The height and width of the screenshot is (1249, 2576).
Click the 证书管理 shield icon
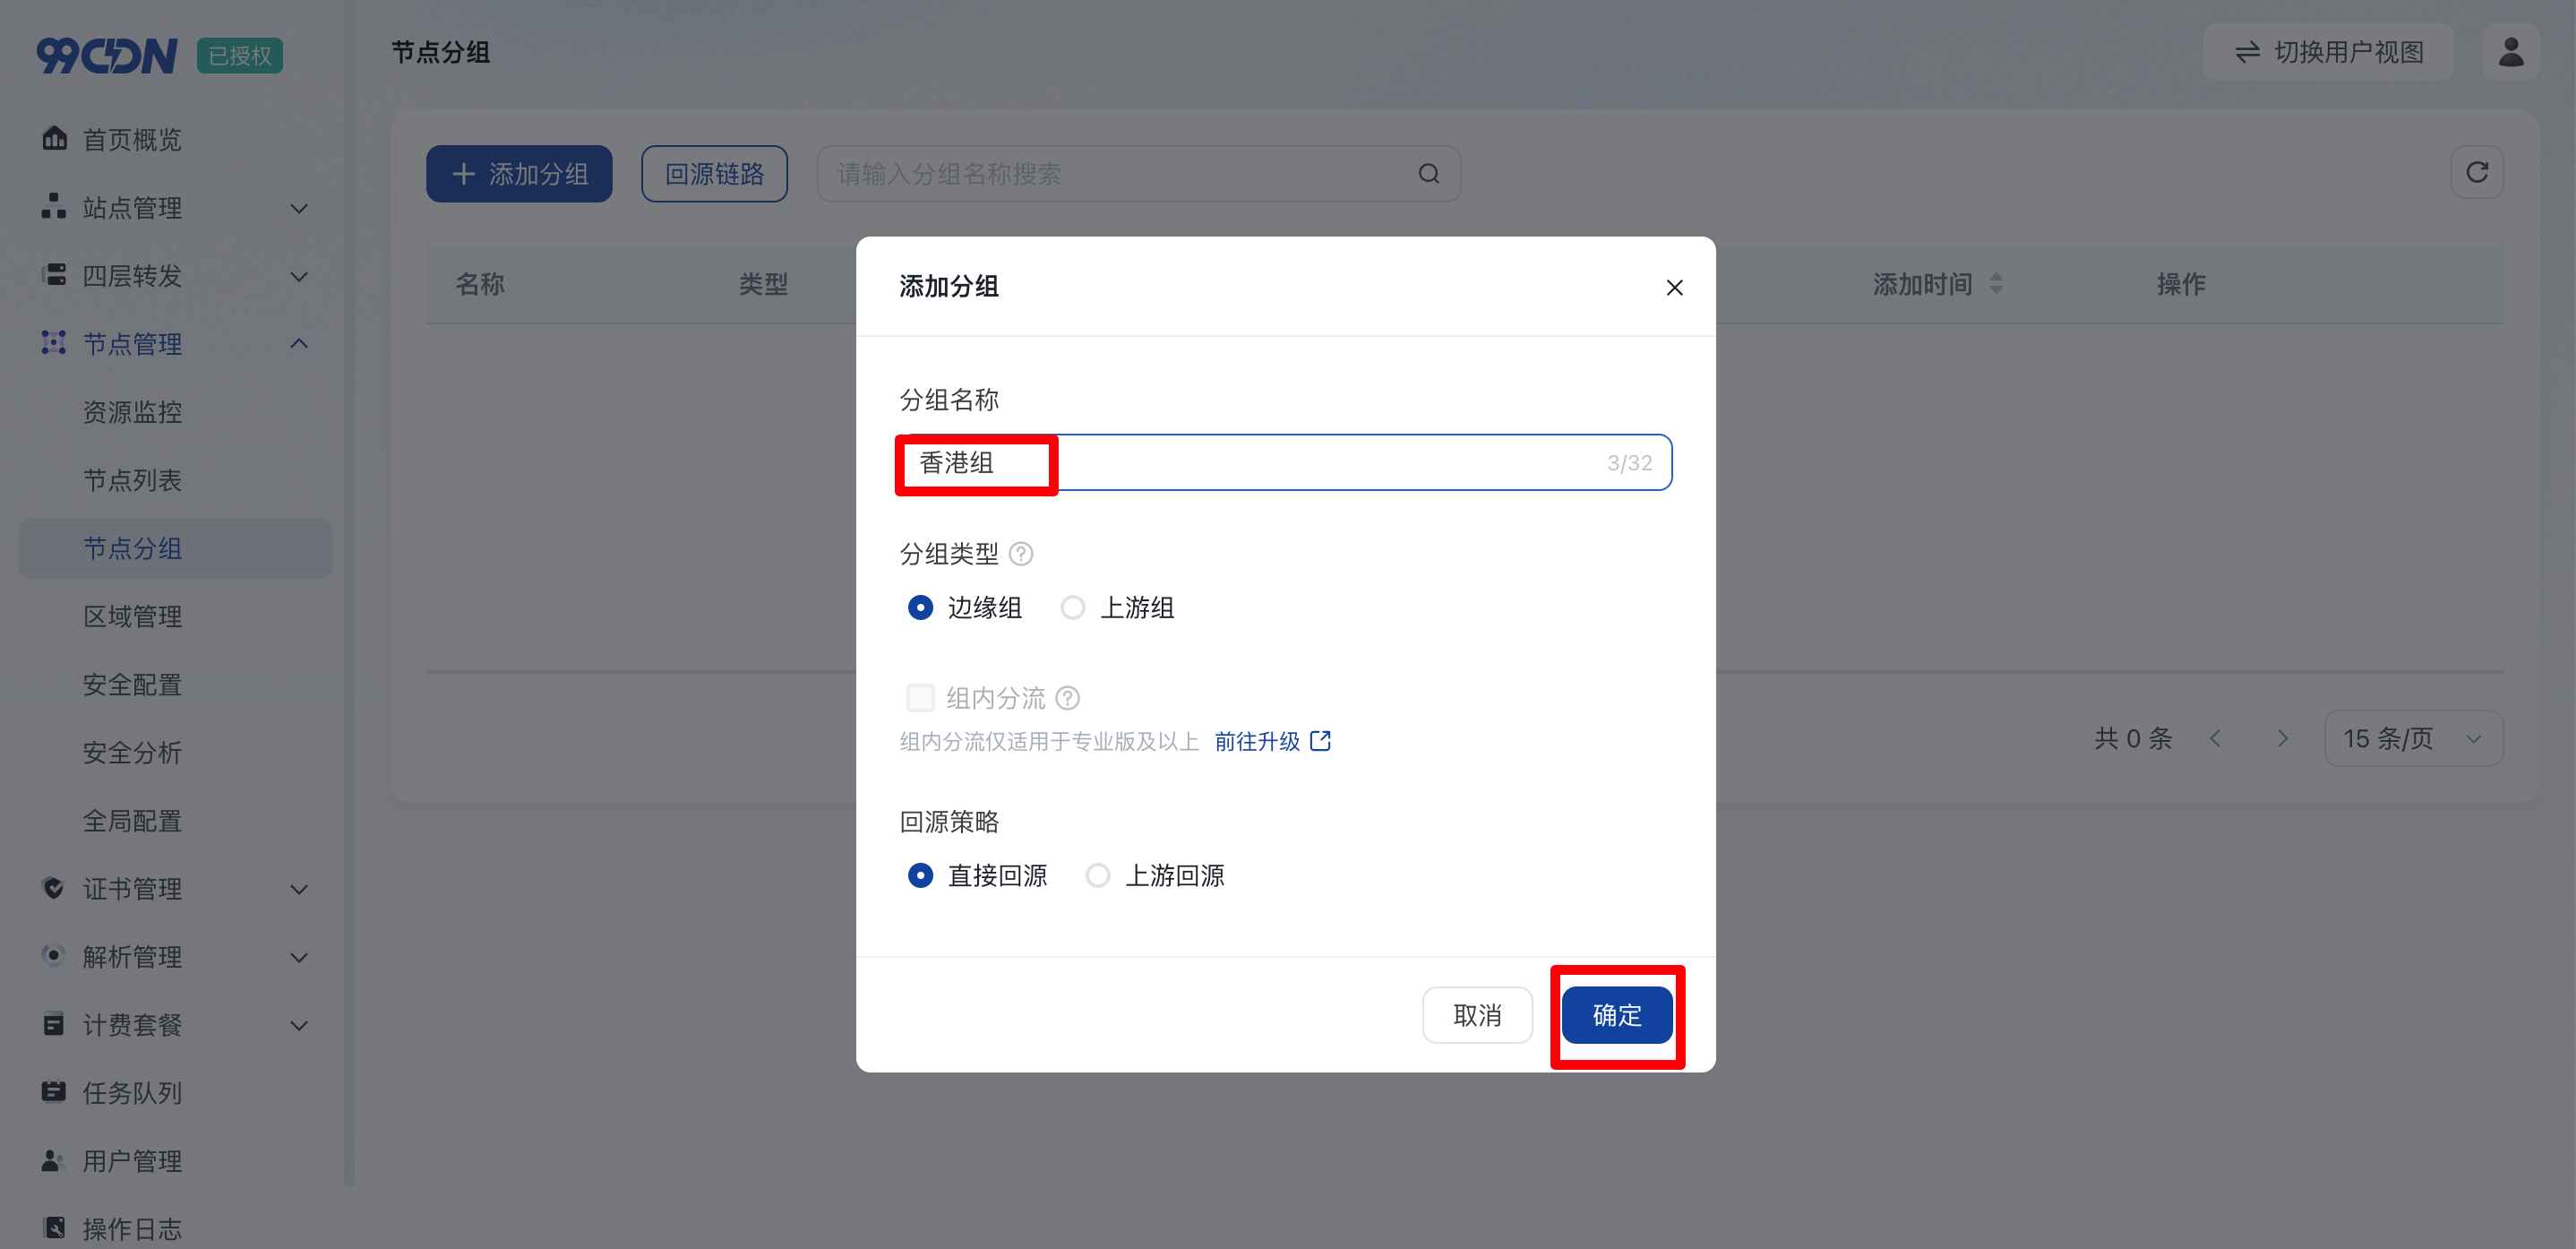coord(54,887)
